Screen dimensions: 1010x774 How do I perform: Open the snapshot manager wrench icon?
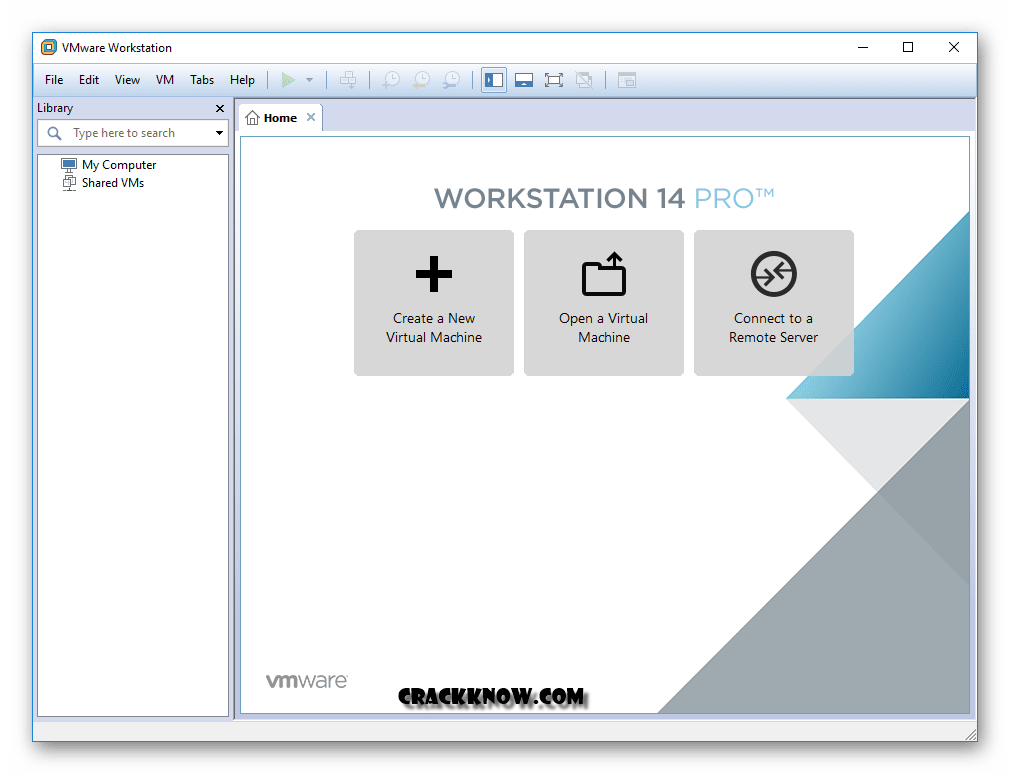click(x=452, y=80)
